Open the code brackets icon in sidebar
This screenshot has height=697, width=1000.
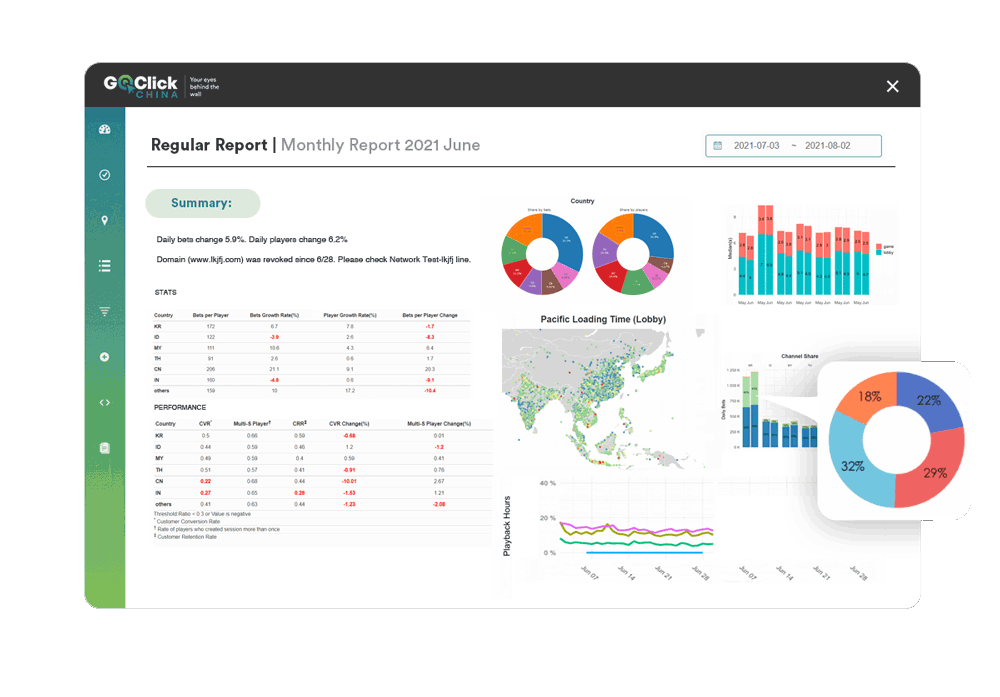(104, 402)
